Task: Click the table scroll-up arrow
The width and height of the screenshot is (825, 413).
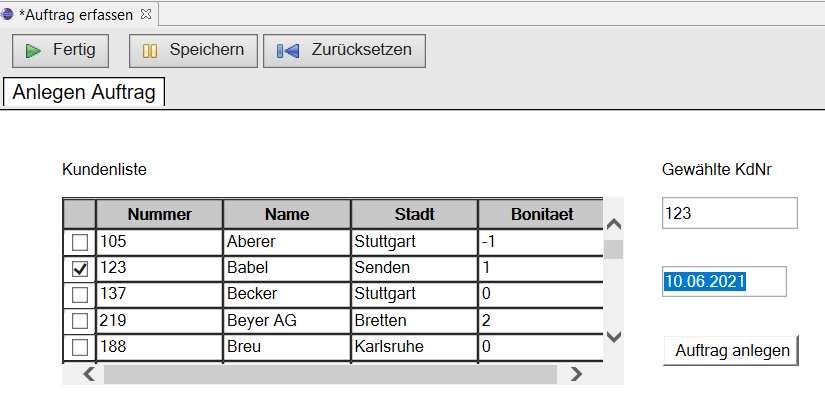Action: [613, 225]
